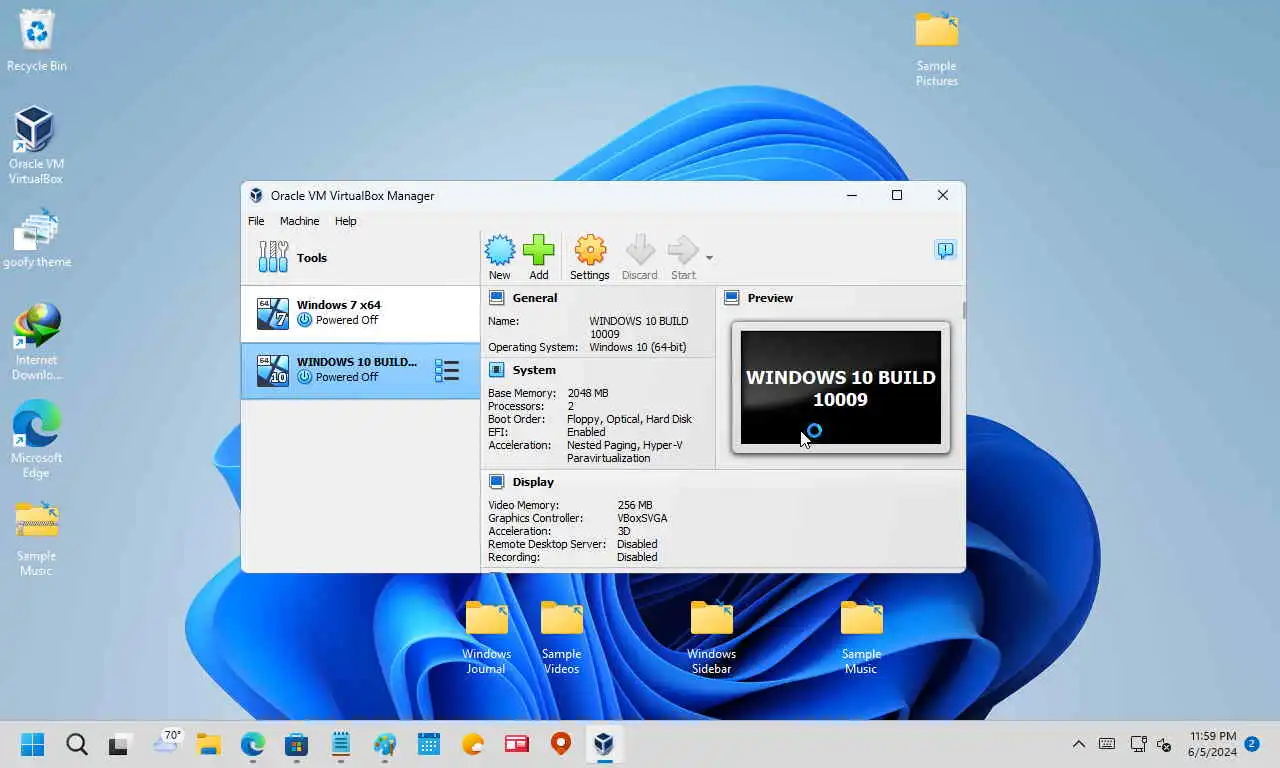Select the Tools item in left panel
The width and height of the screenshot is (1280, 768).
click(360, 258)
